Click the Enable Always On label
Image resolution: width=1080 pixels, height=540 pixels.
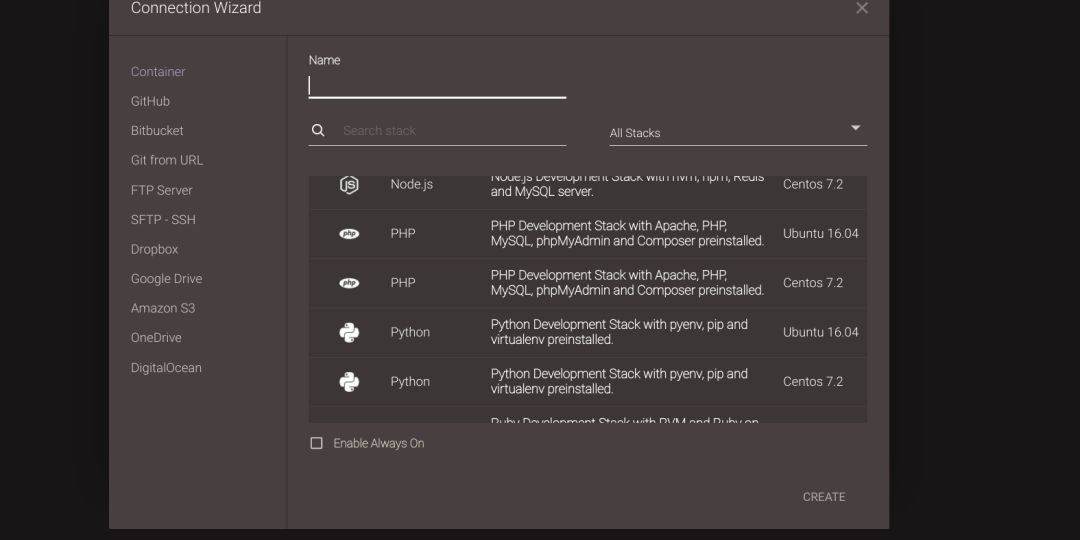coord(378,444)
